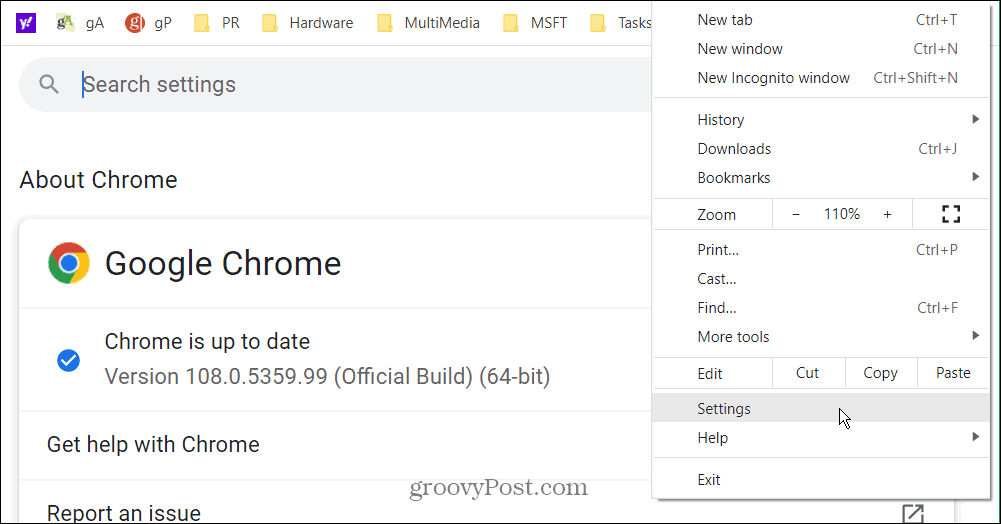Click the search magnifier icon
Viewport: 1001px width, 524px height.
point(49,84)
